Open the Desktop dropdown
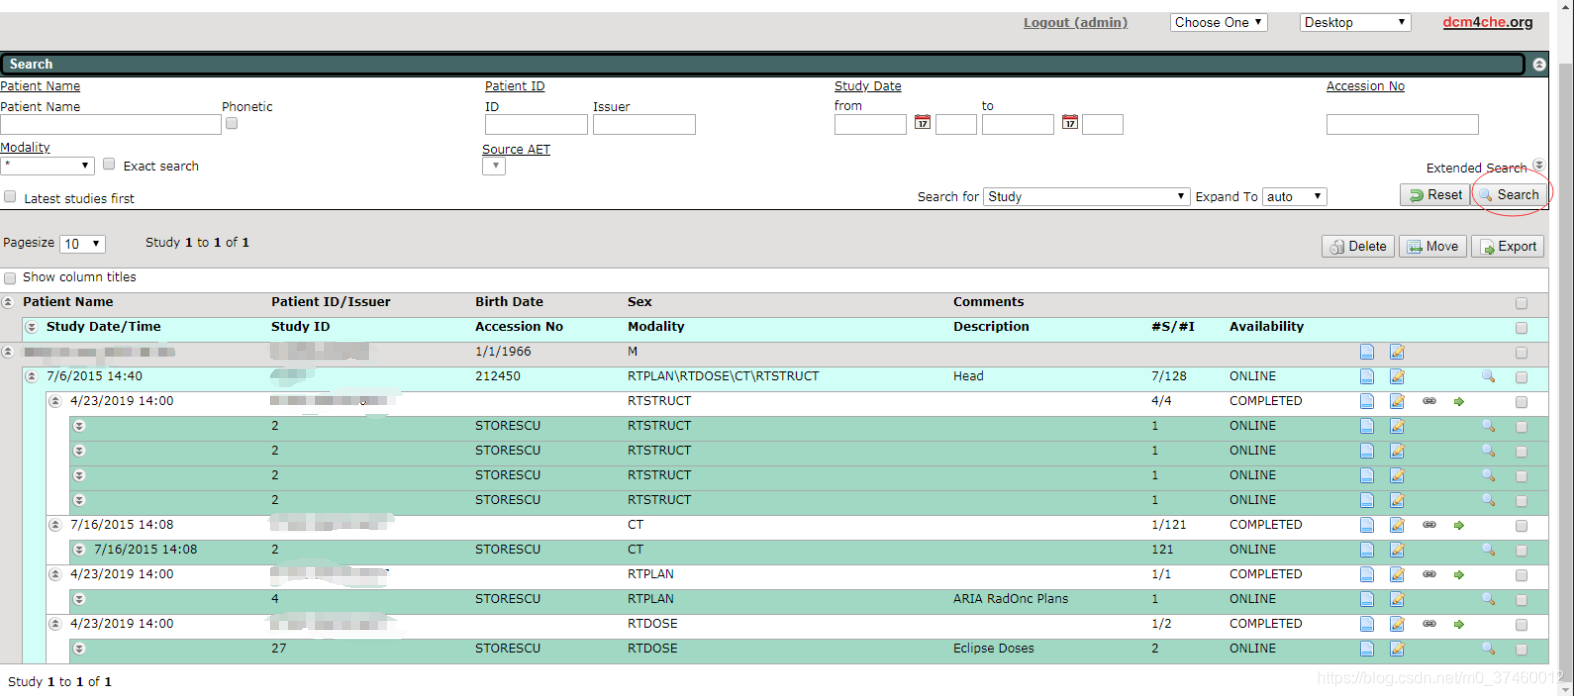 (x=1356, y=22)
